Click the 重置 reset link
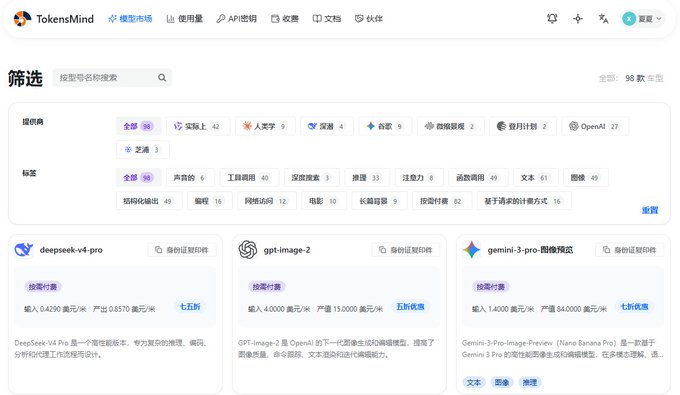 [650, 210]
